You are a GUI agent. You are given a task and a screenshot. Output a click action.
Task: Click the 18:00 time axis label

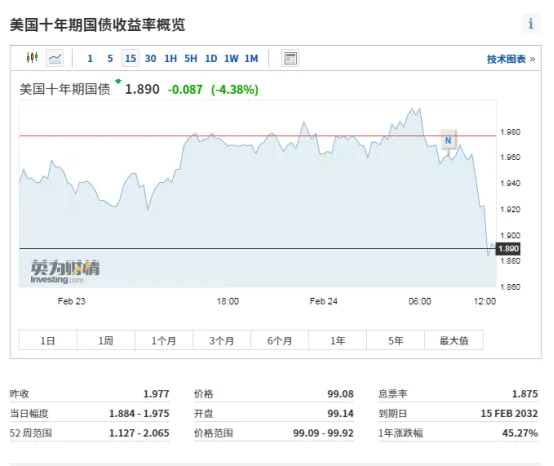[228, 301]
